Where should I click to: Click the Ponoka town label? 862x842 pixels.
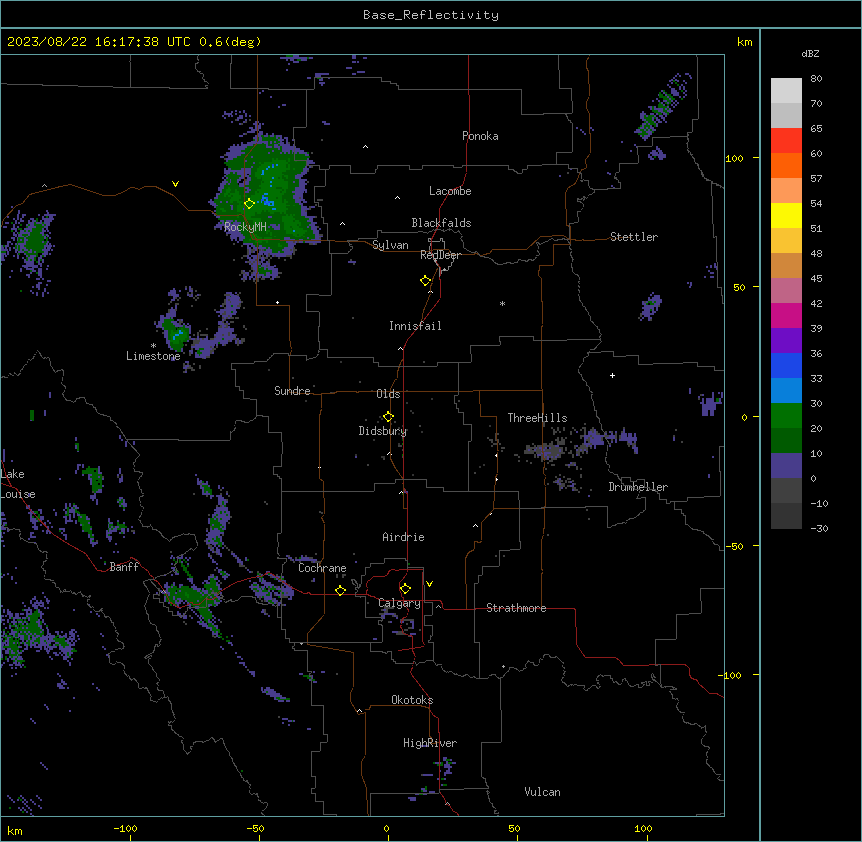tap(480, 136)
